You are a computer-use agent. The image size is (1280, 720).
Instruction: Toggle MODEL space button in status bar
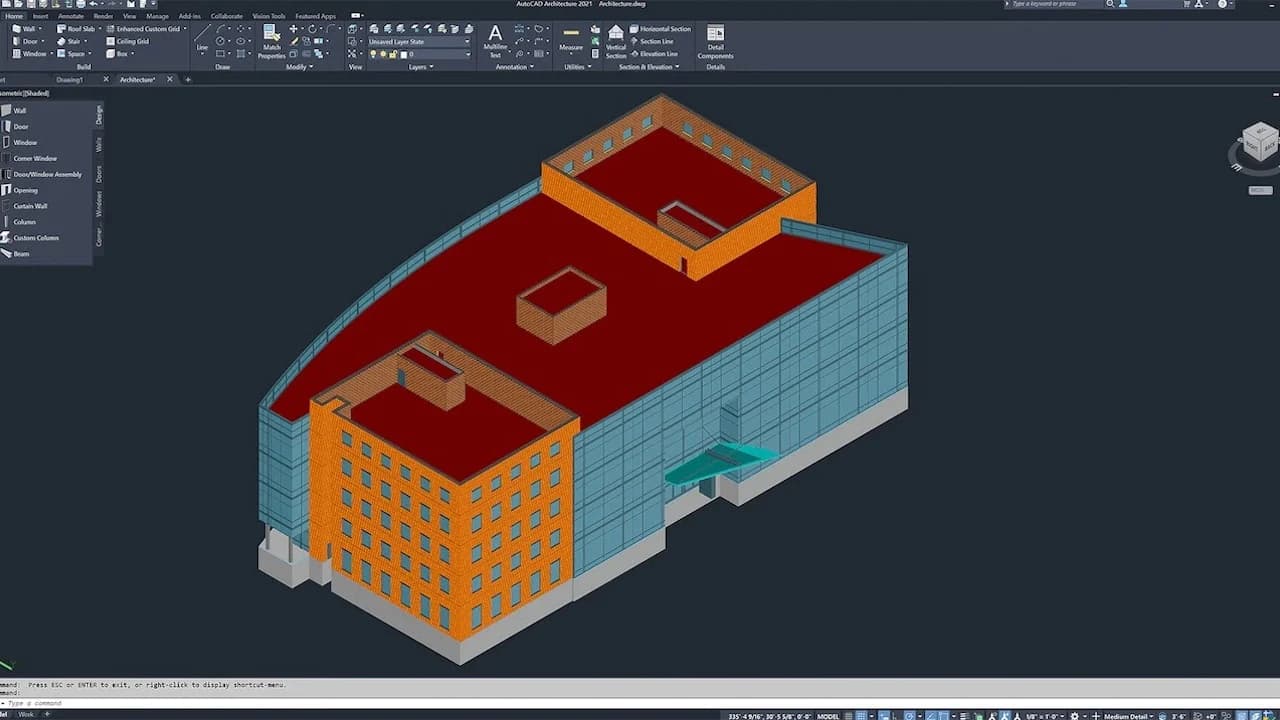(828, 716)
